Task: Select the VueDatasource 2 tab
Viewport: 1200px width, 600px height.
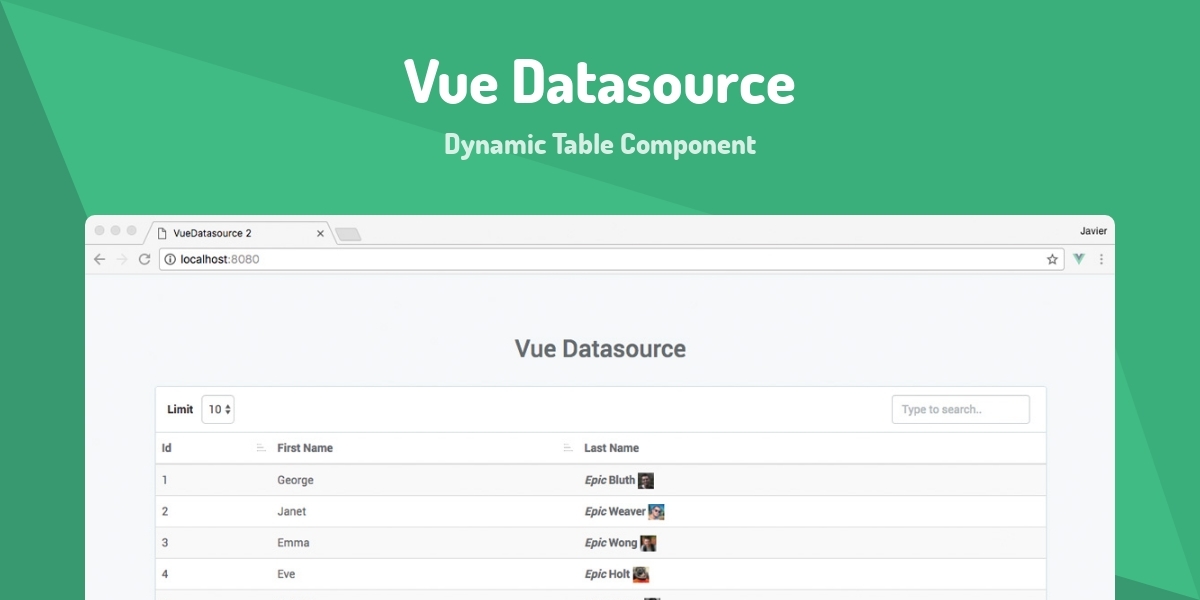Action: point(239,233)
